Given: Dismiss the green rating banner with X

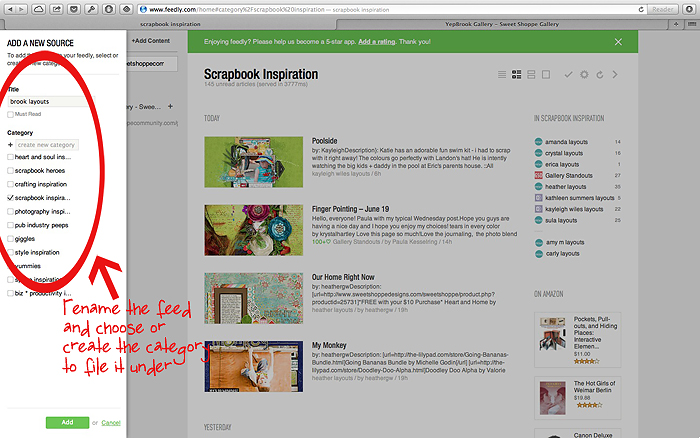Looking at the screenshot, I should point(618,42).
